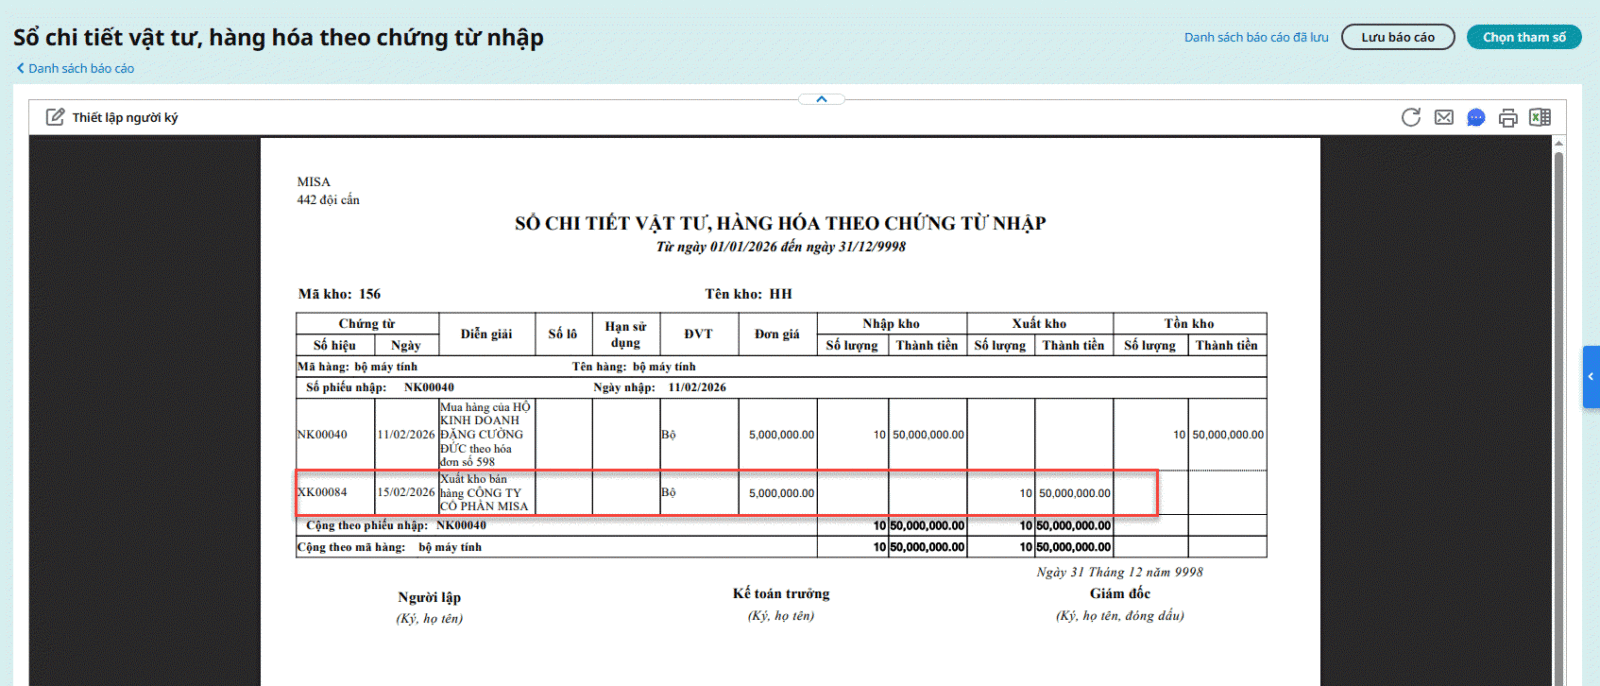The height and width of the screenshot is (686, 1600).
Task: Click the report date range subtitle
Action: 781,247
